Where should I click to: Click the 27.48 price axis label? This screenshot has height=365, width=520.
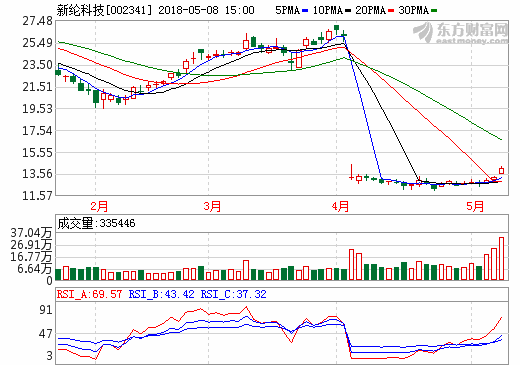(x=37, y=21)
